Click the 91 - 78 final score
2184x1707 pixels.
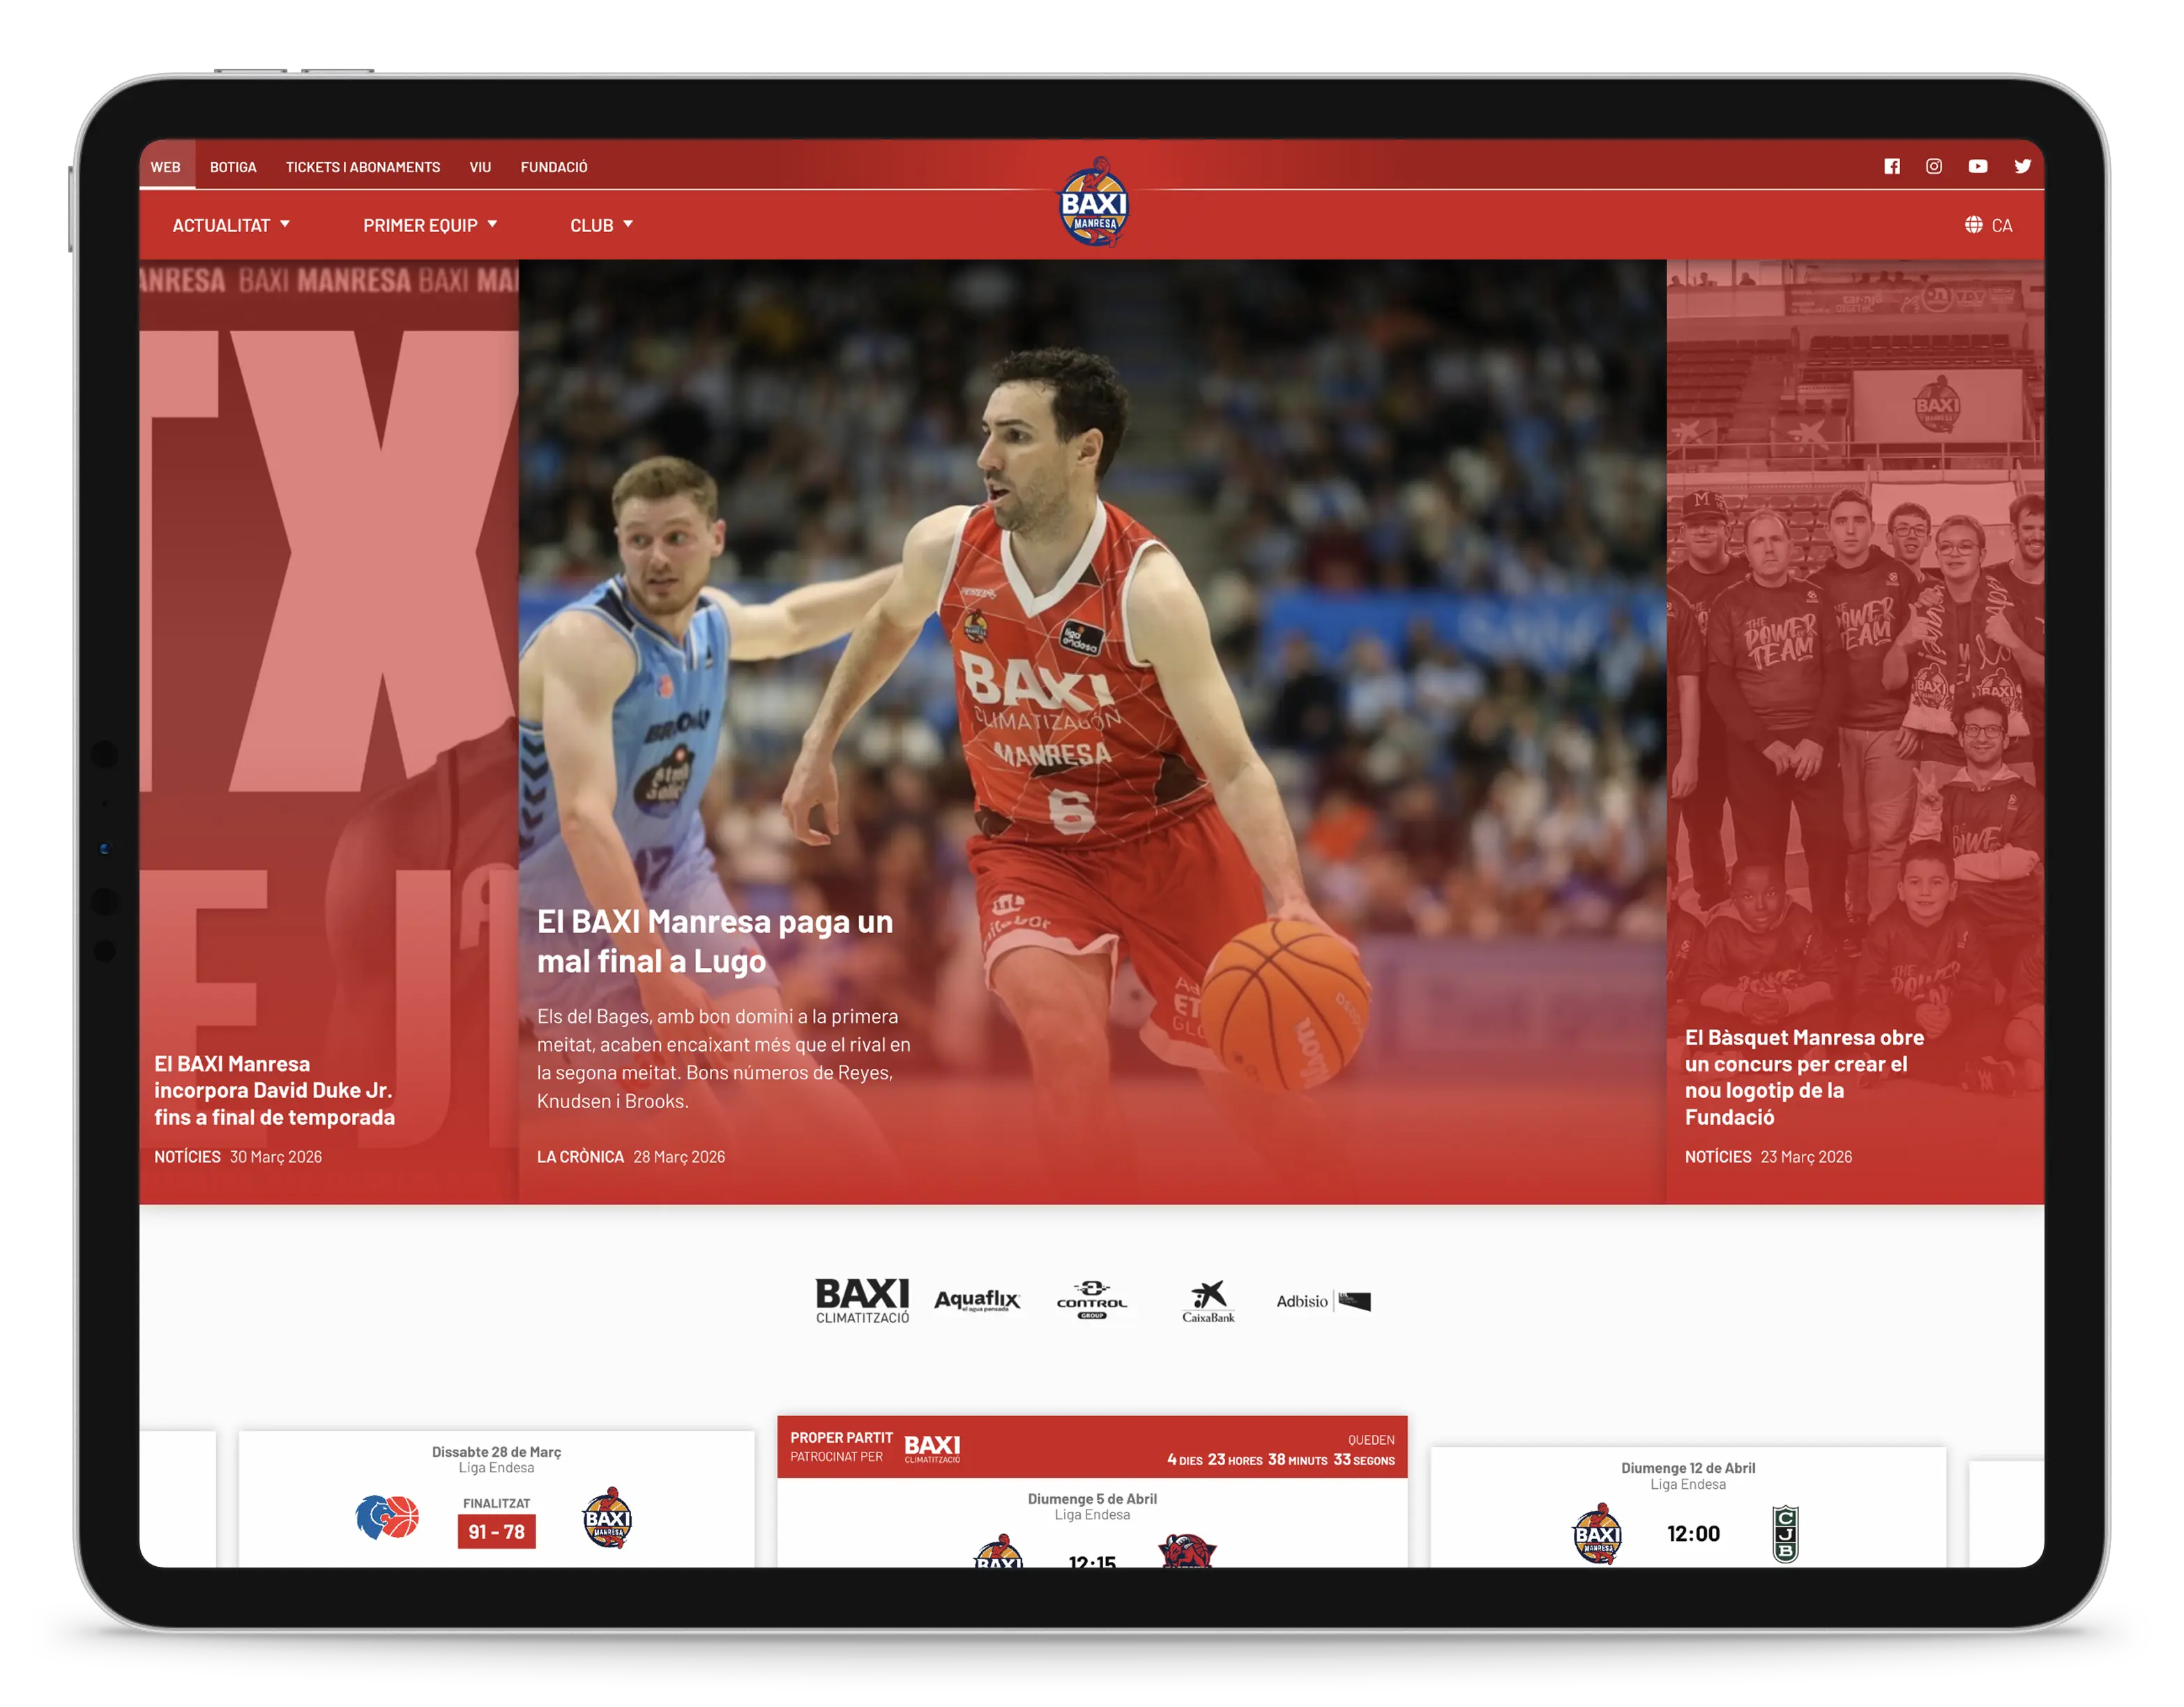(x=496, y=1532)
